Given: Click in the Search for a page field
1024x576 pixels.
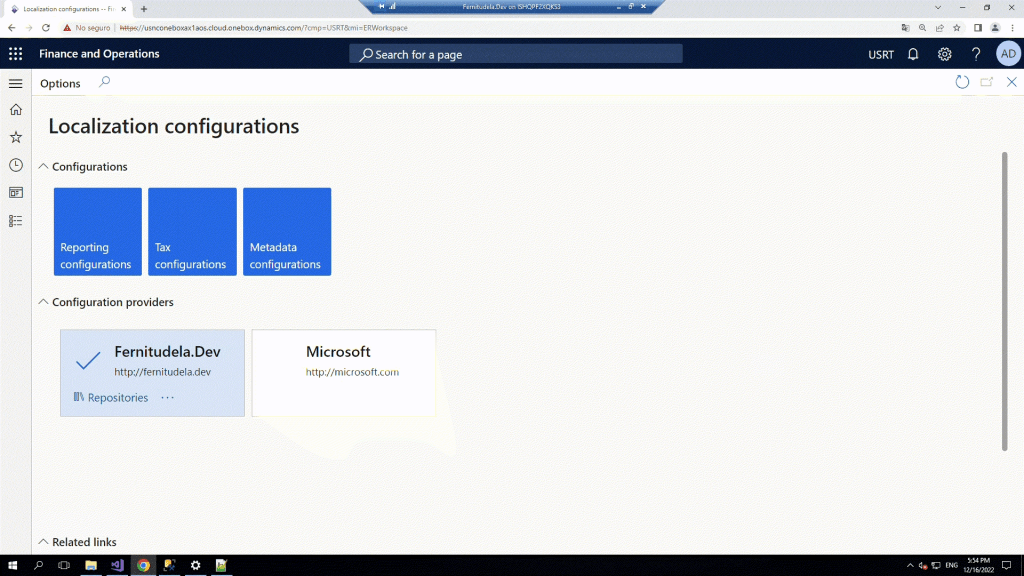Looking at the screenshot, I should click(516, 54).
